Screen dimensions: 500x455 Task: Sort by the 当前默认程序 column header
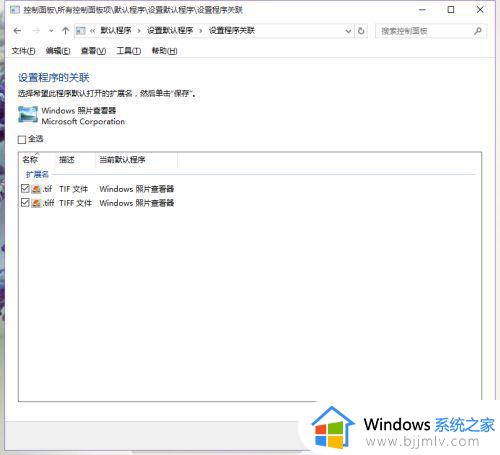136,160
